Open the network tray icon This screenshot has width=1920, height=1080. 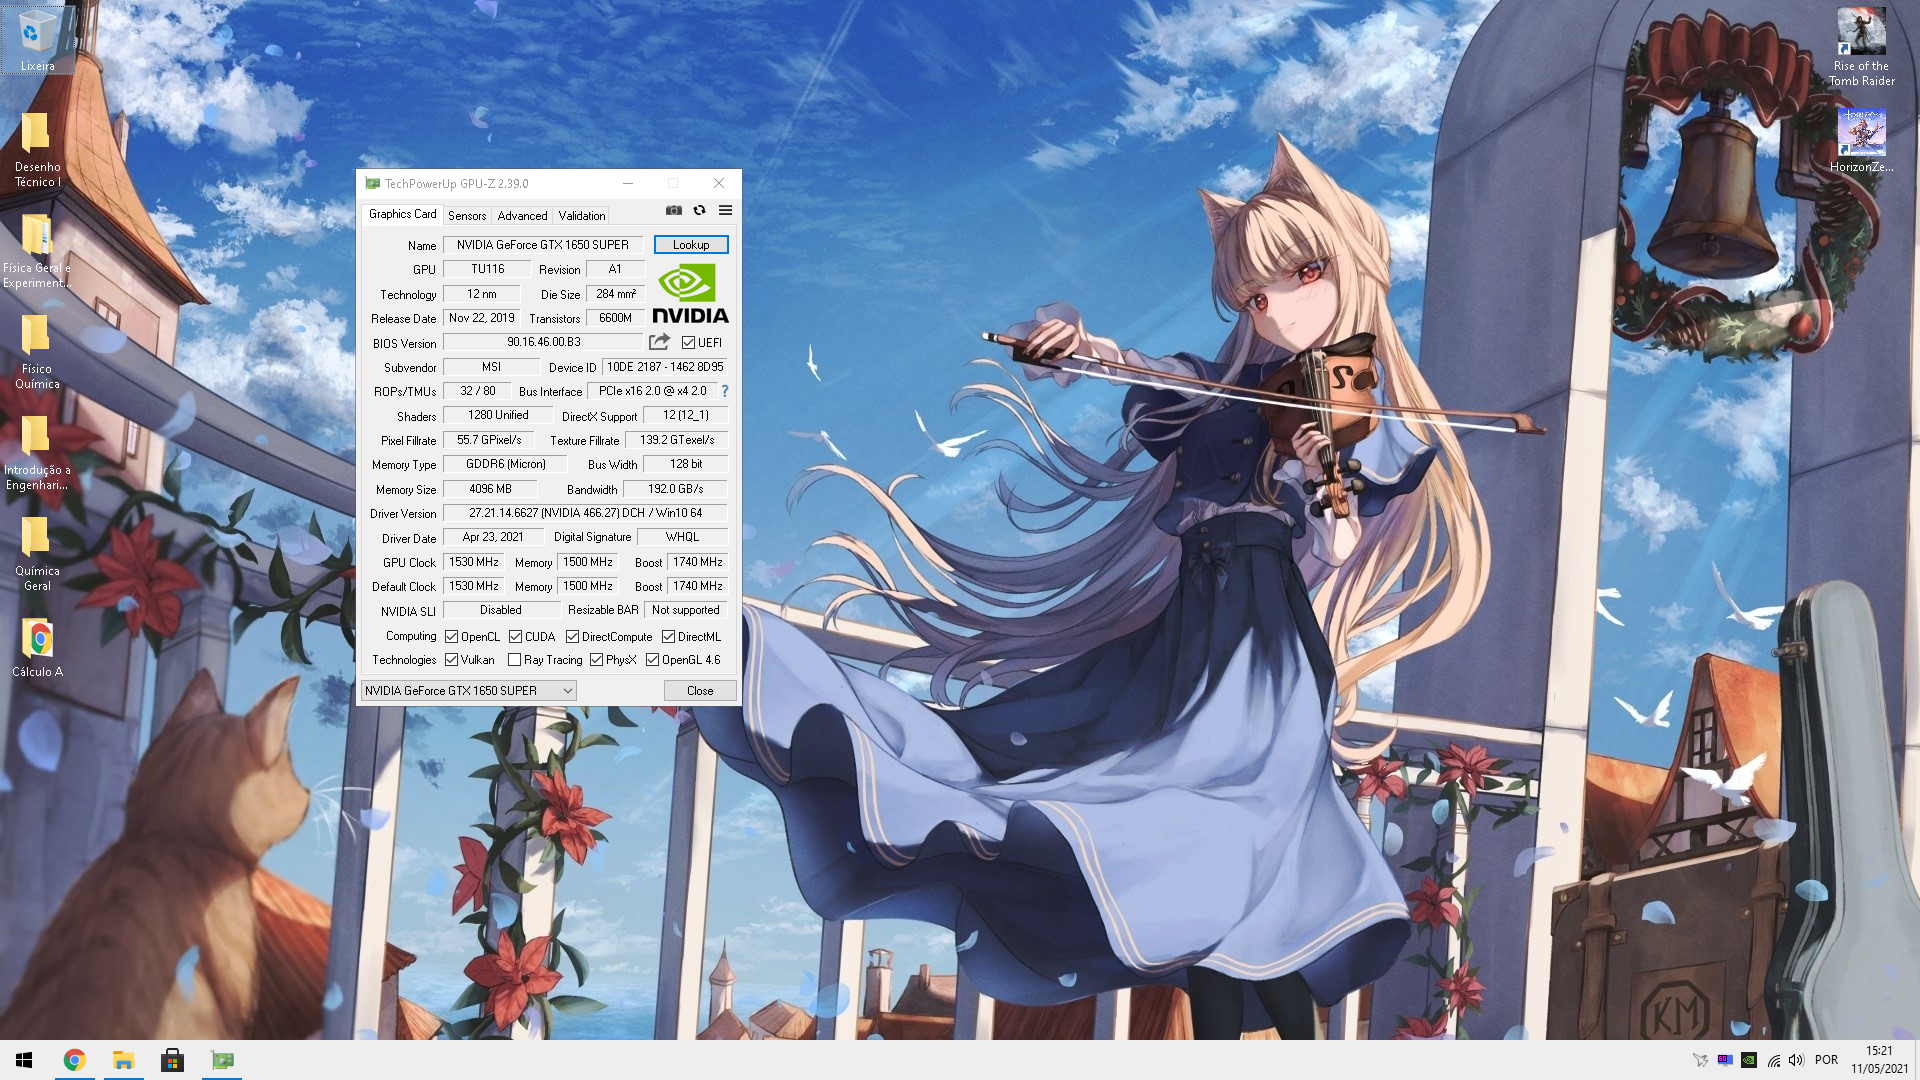[x=1773, y=1060]
